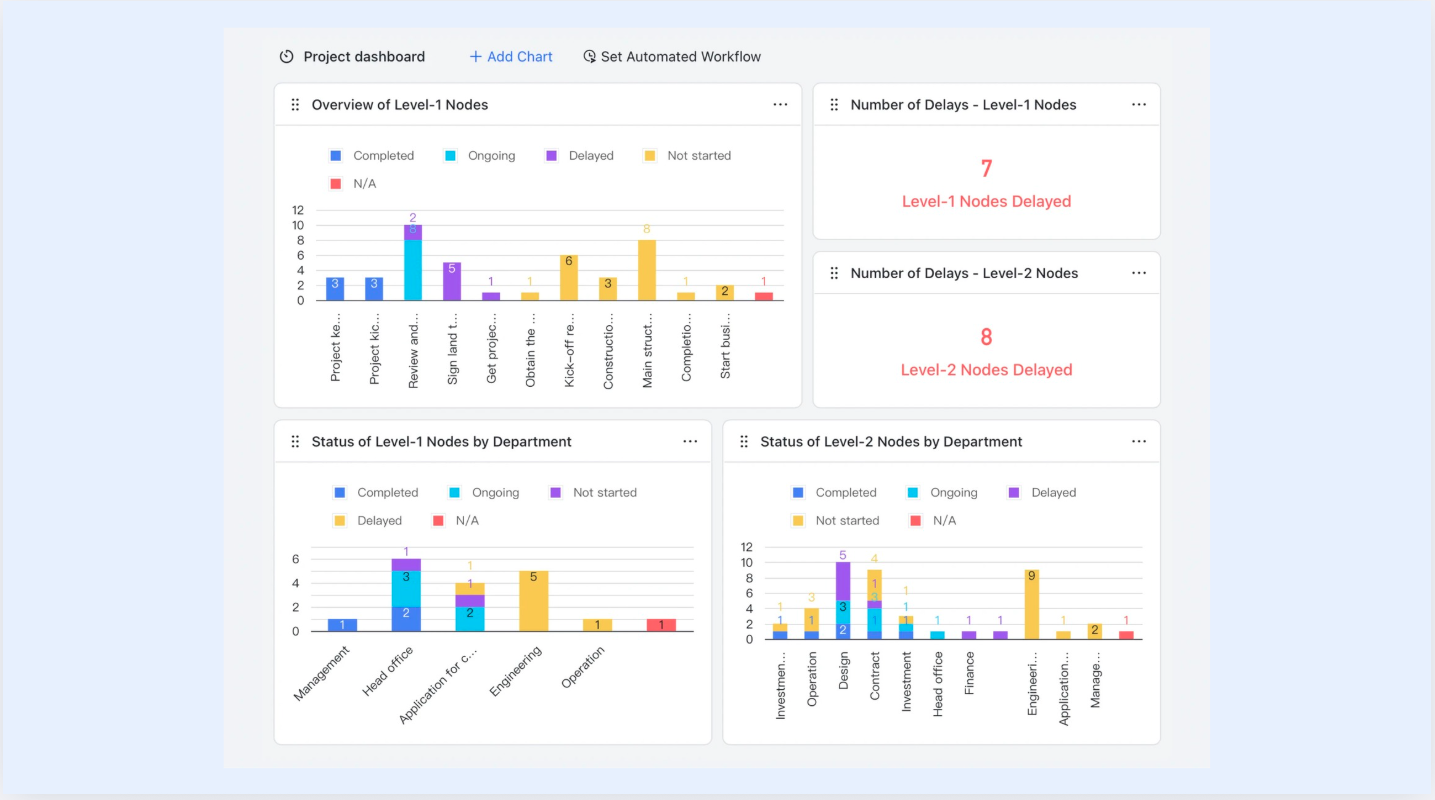Click the Project dashboard clock icon
The width and height of the screenshot is (1435, 800).
coord(286,57)
